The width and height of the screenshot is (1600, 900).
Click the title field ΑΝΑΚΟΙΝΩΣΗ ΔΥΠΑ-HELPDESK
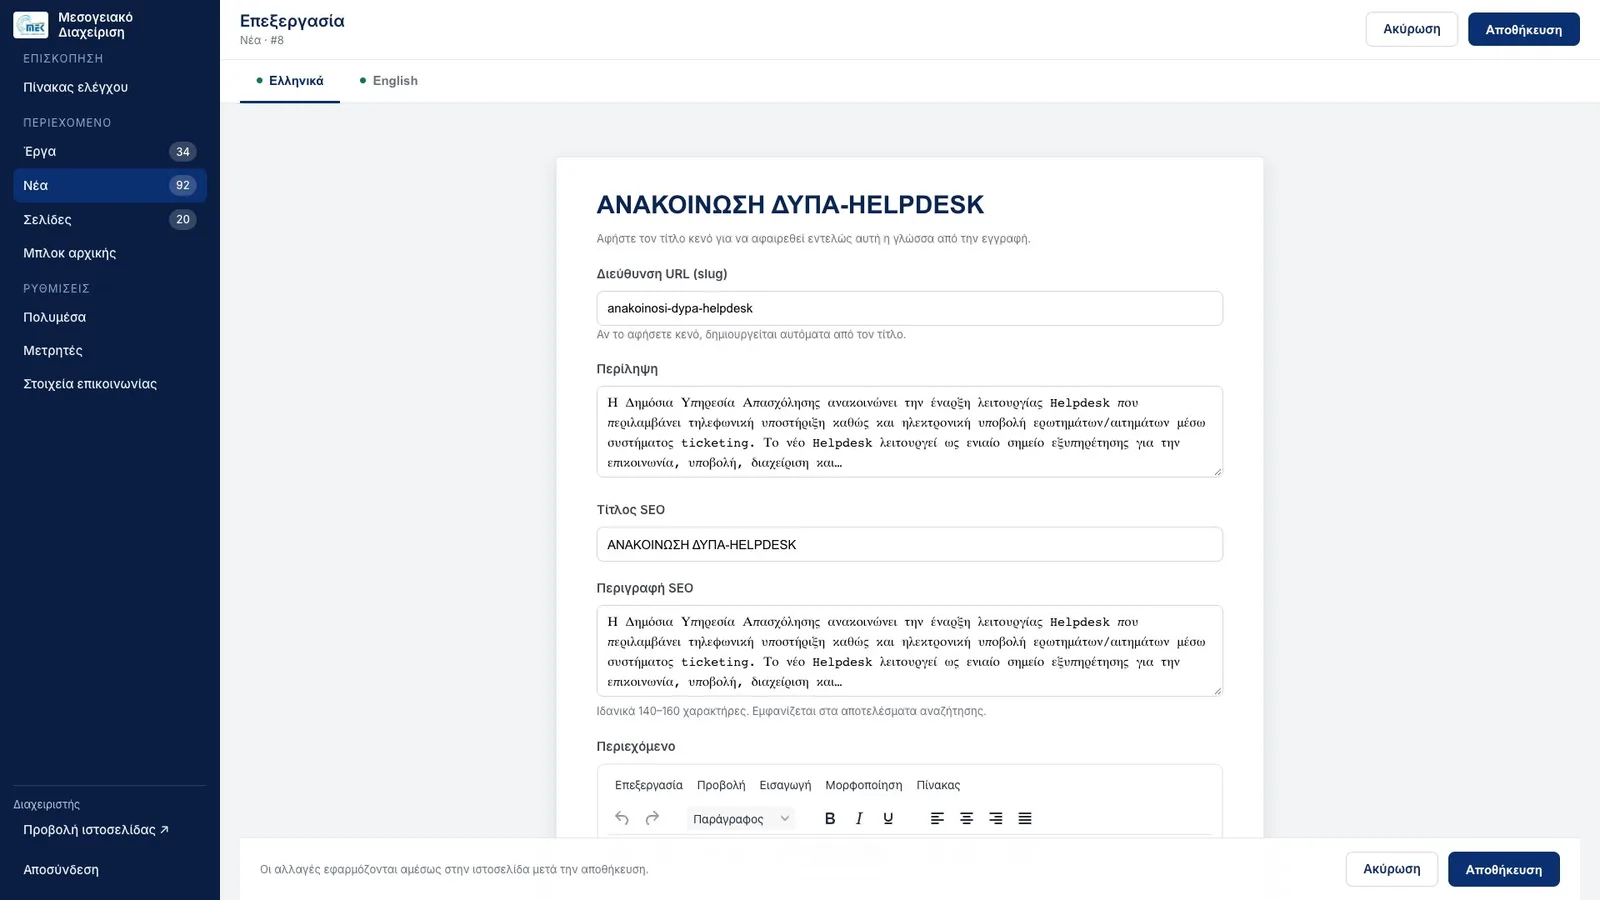click(x=909, y=205)
